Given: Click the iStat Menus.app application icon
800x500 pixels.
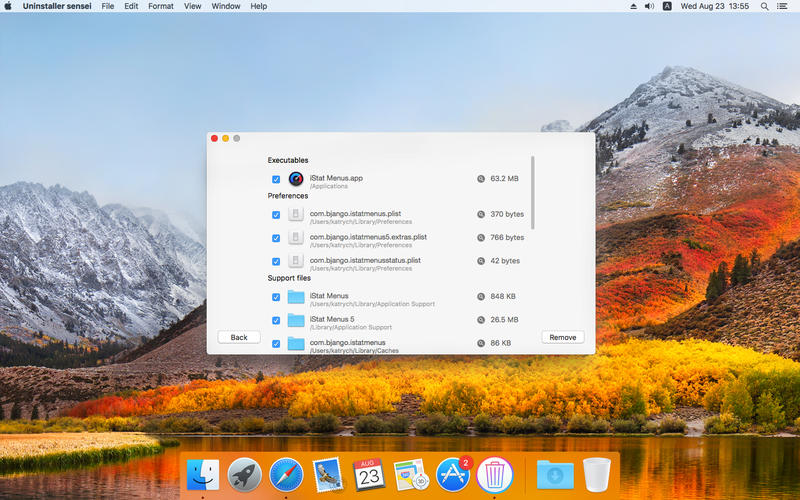Looking at the screenshot, I should (x=296, y=179).
